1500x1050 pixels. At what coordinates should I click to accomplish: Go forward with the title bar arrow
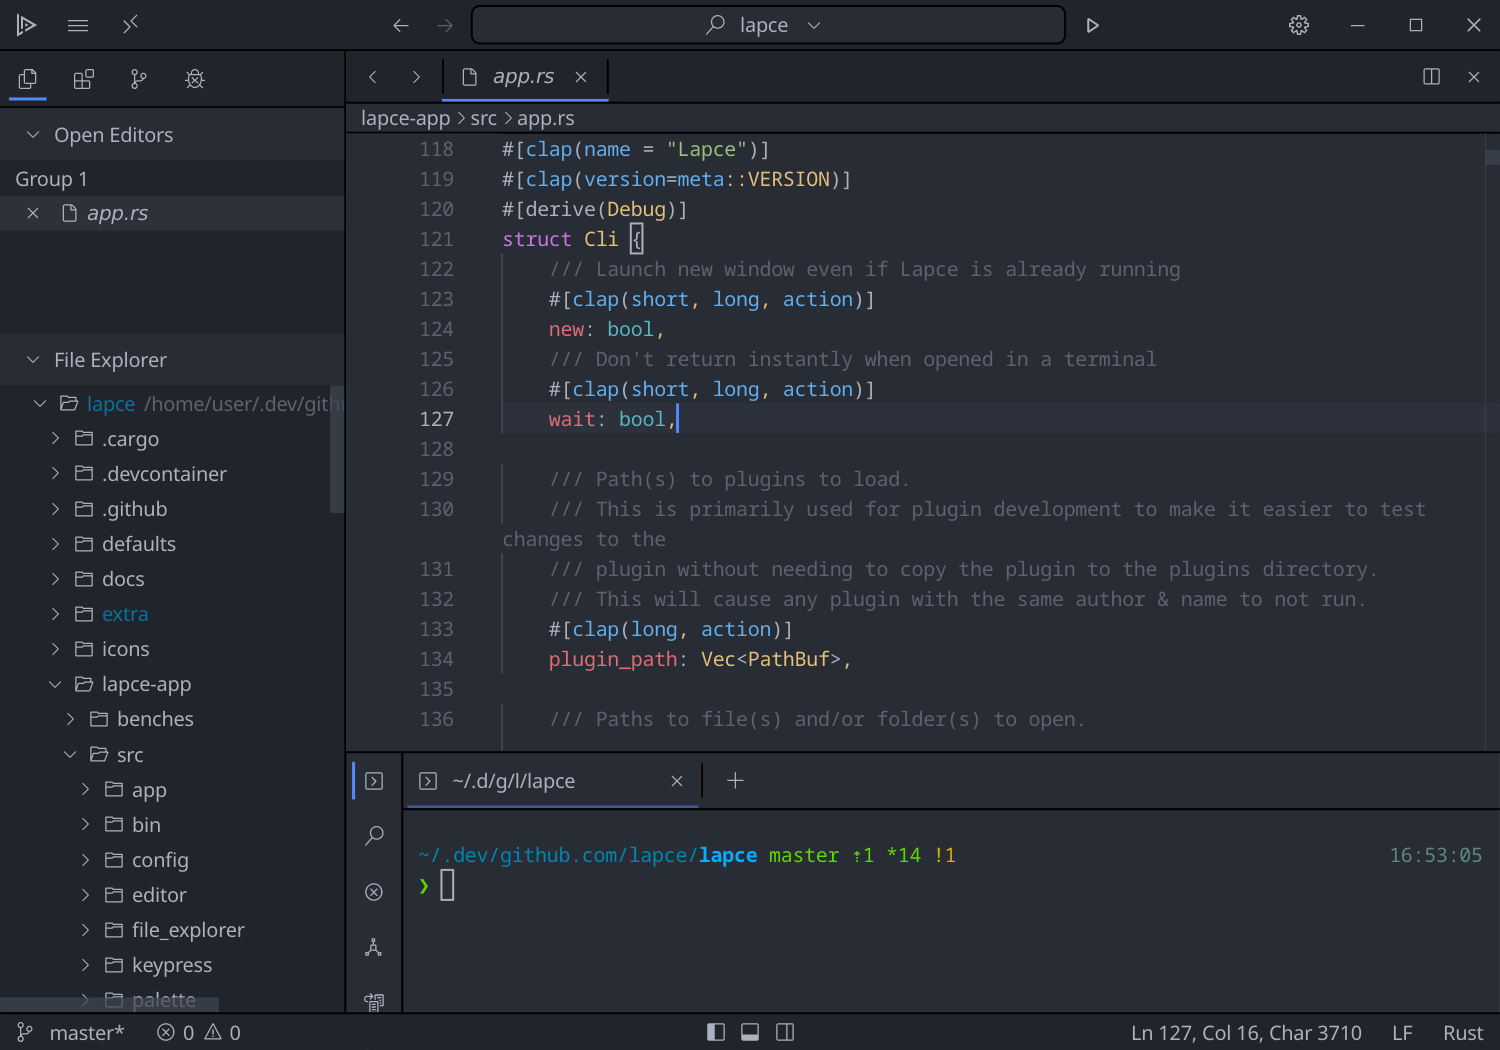pos(445,25)
